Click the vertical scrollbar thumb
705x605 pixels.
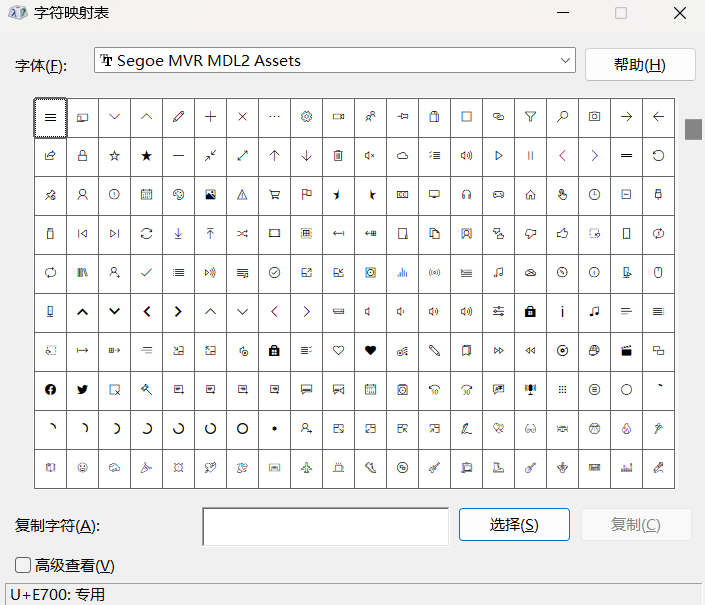693,129
